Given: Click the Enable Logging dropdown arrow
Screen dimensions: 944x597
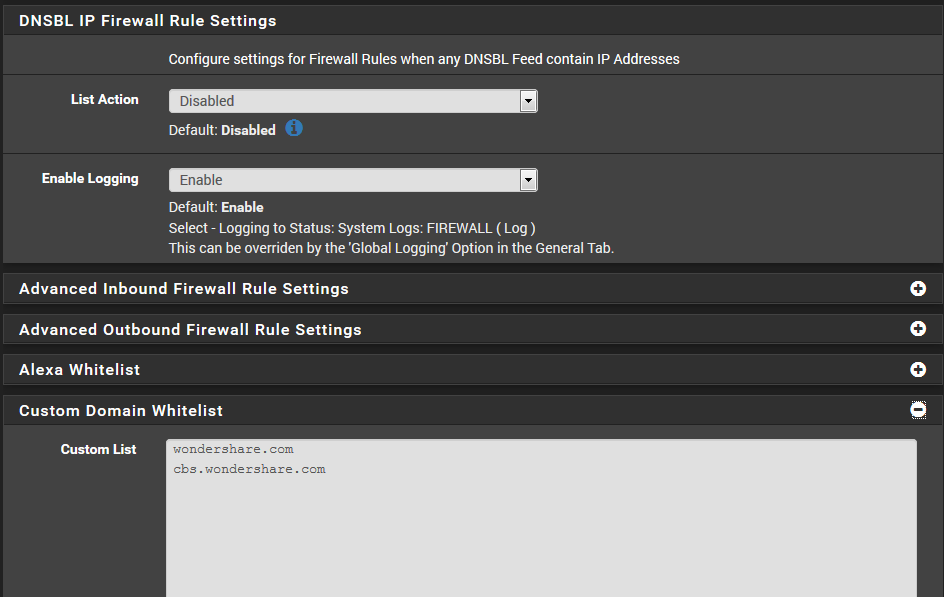Looking at the screenshot, I should 528,180.
